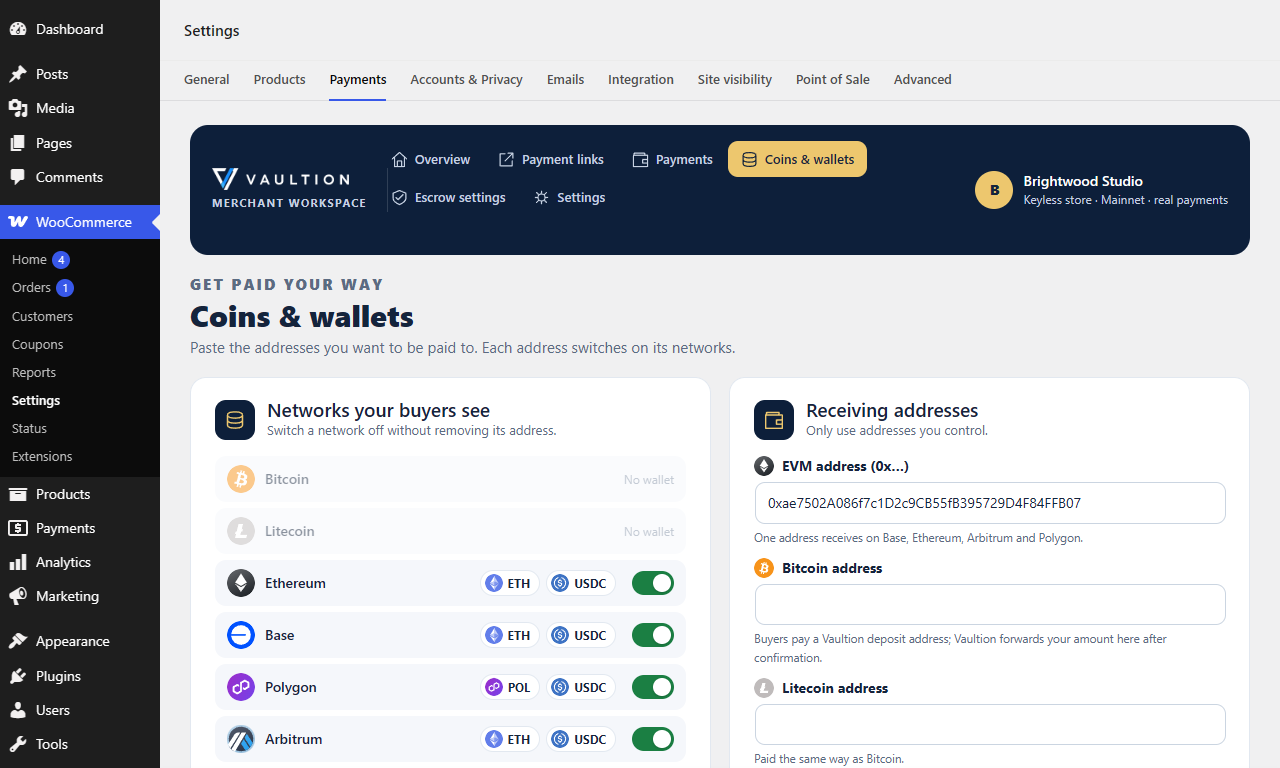The image size is (1280, 768).
Task: Toggle the Arbitrum network off
Action: (x=653, y=739)
